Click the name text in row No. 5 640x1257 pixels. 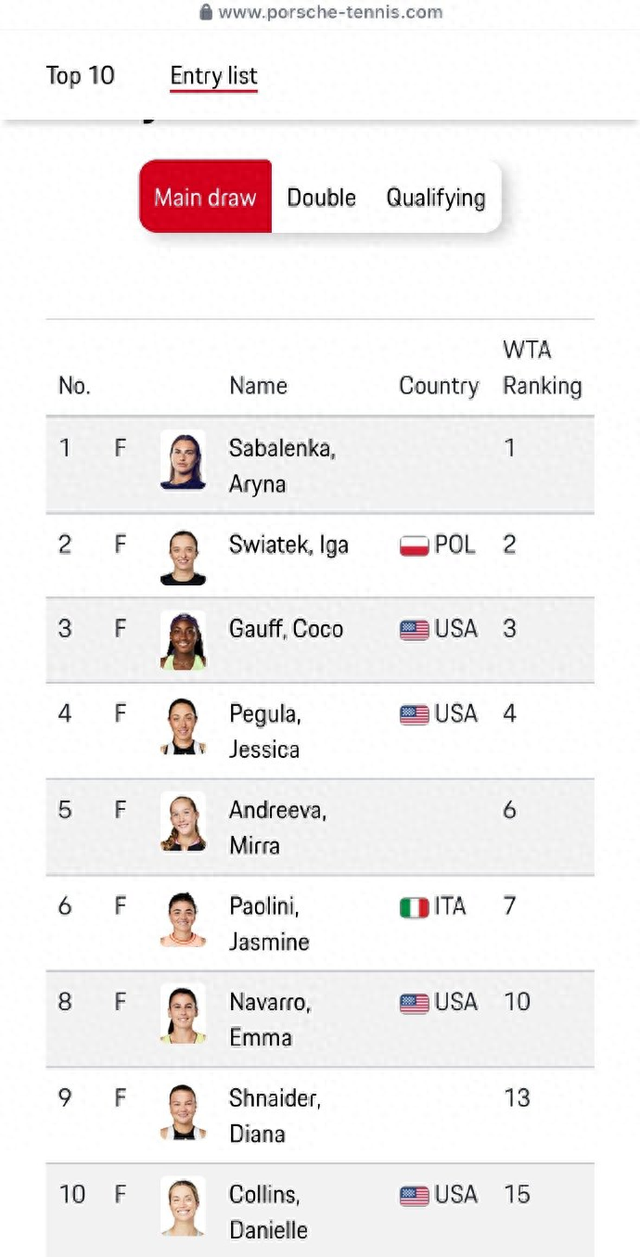[277, 827]
